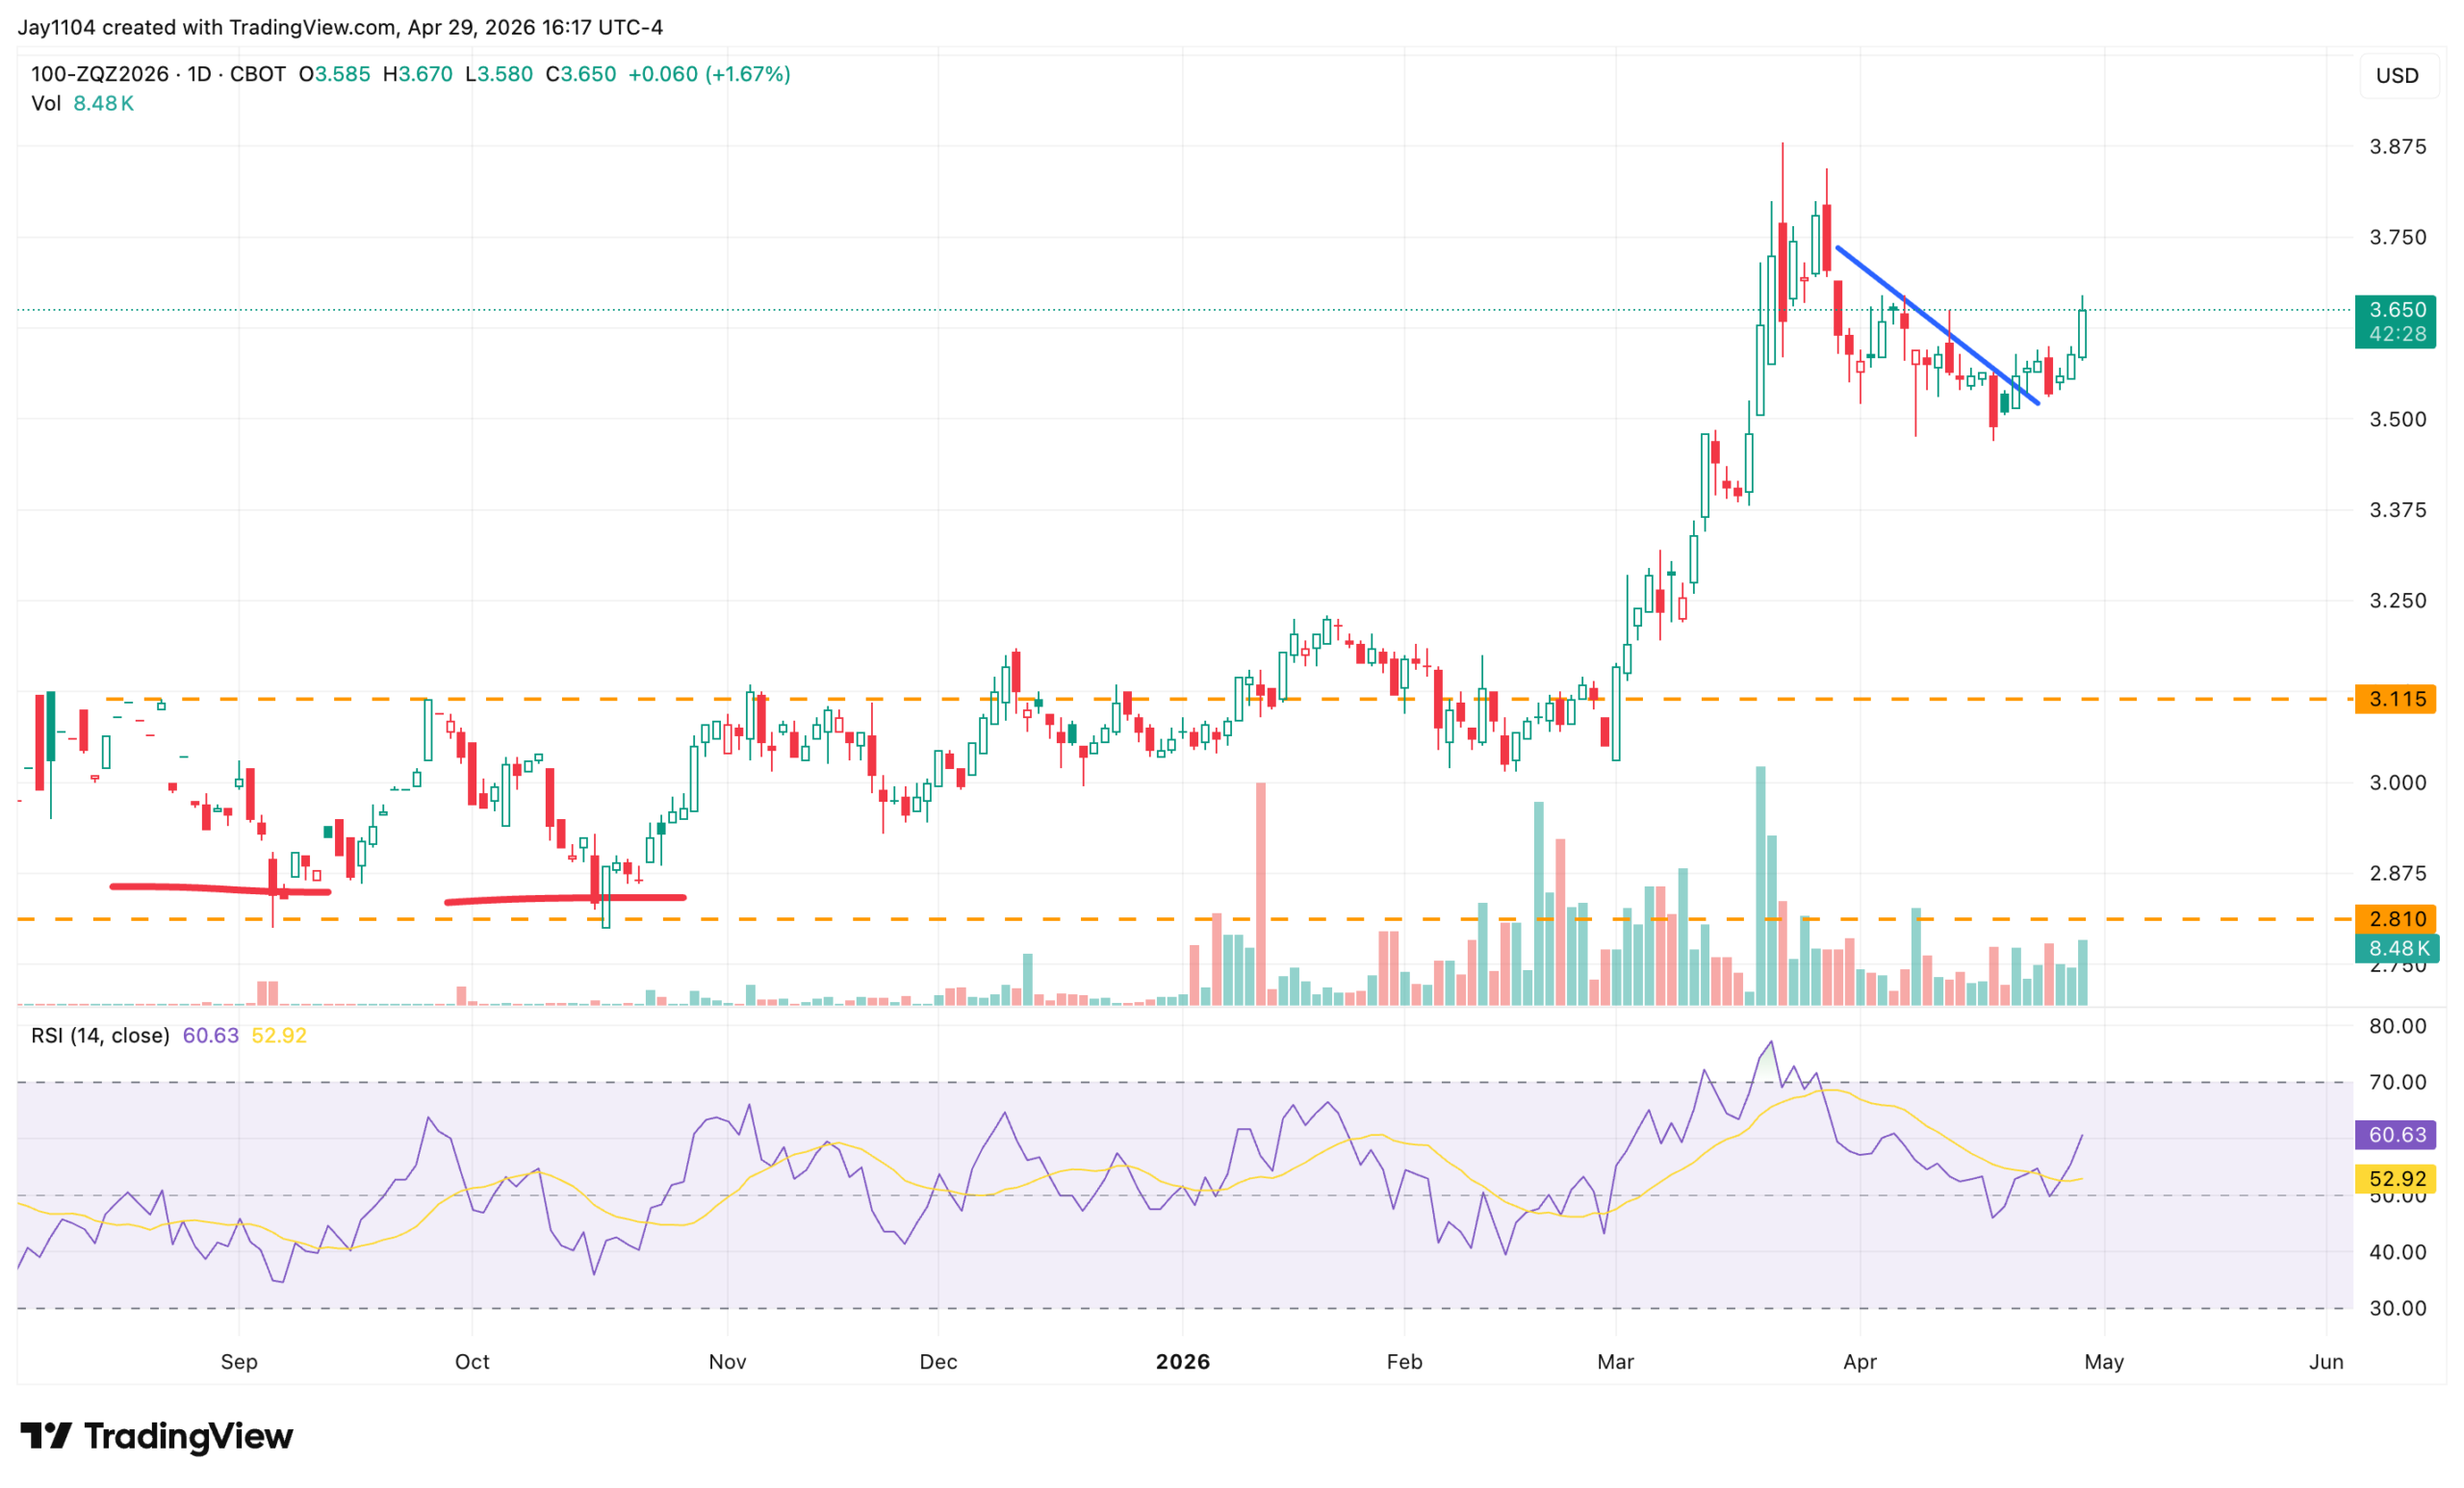Click the orange 3.115 price level tag
This screenshot has width=2464, height=1488.
2396,699
